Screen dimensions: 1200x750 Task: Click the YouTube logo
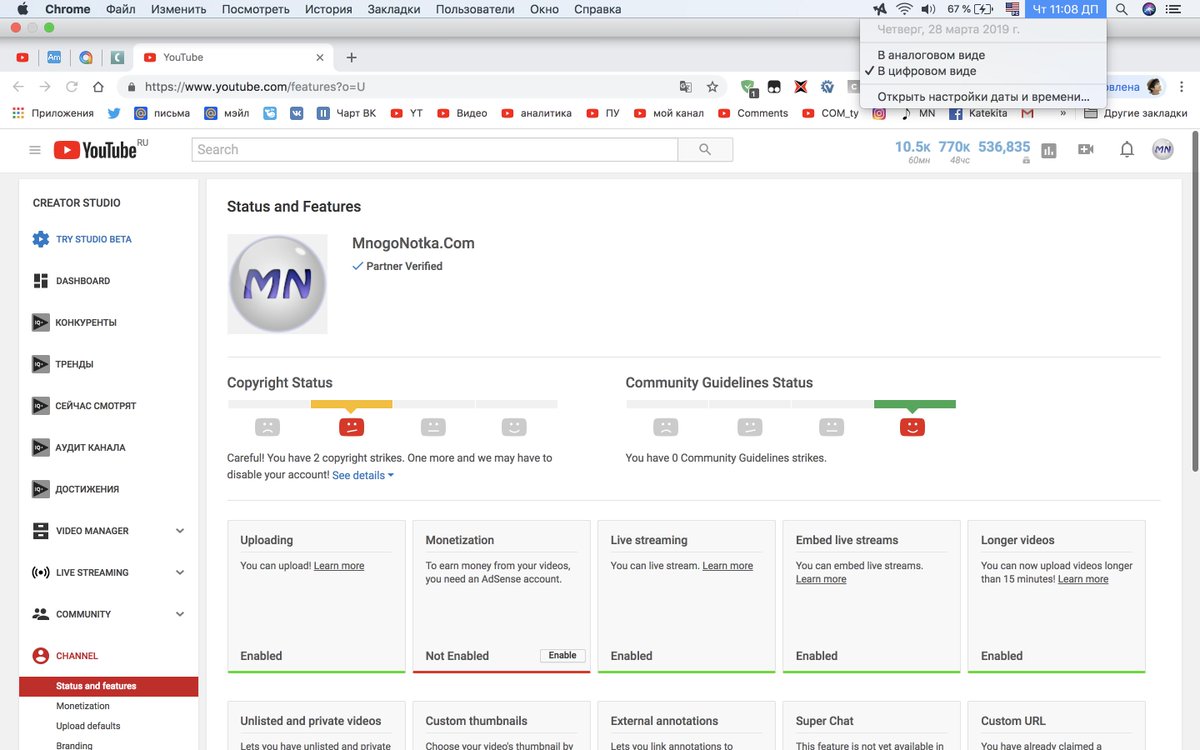(x=95, y=150)
